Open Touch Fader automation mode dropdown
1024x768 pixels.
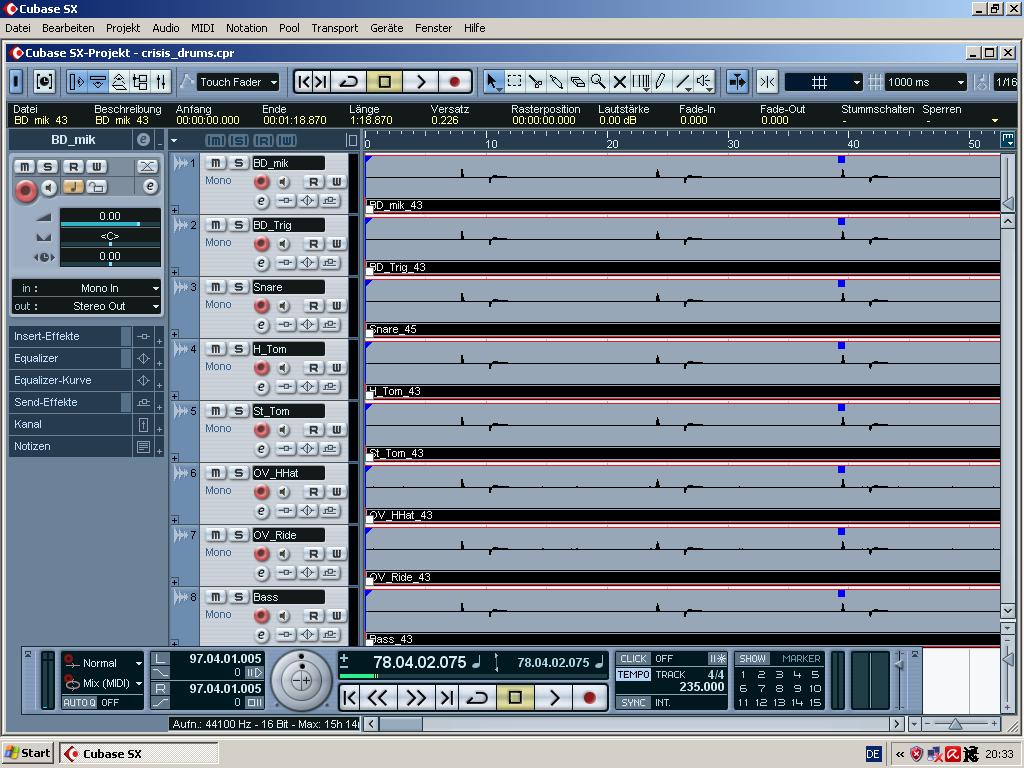point(238,82)
